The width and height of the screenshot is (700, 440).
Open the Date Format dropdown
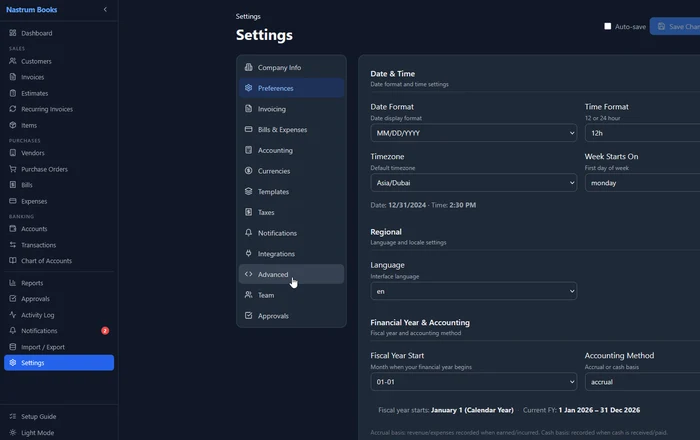point(473,133)
